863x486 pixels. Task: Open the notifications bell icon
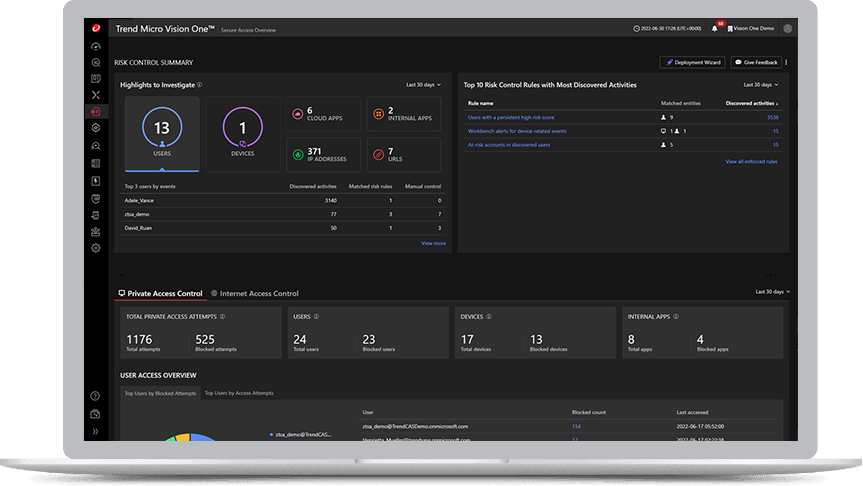tap(715, 29)
